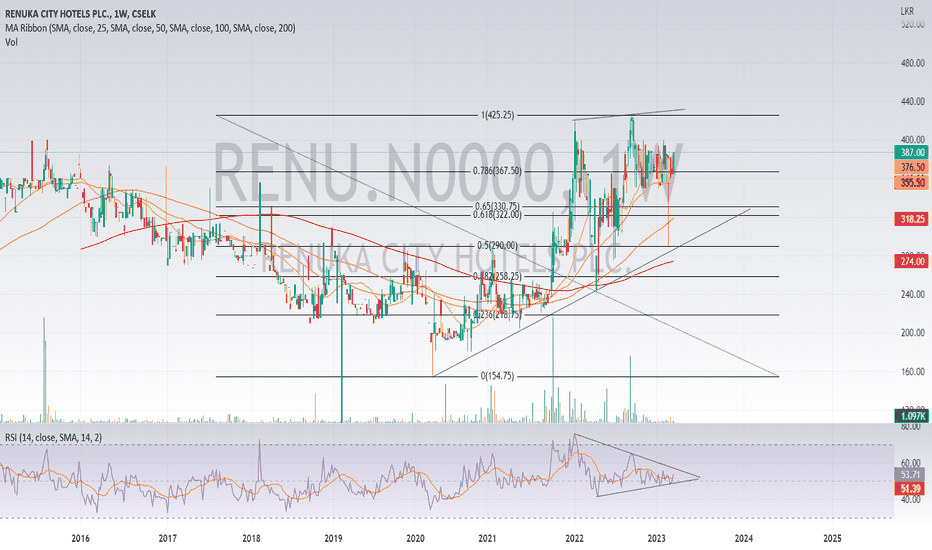Click the 1.097K volume value tag
Image resolution: width=932 pixels, height=550 pixels.
tap(912, 416)
